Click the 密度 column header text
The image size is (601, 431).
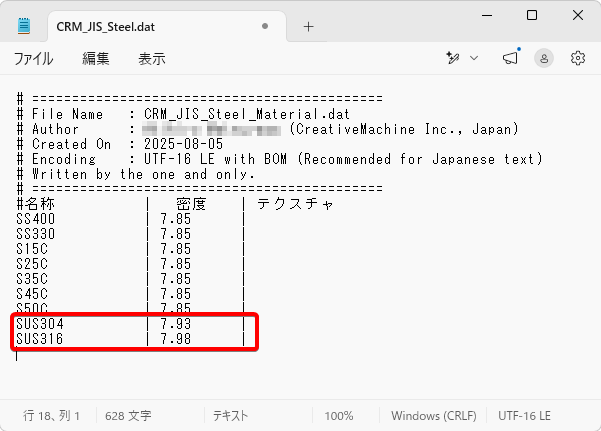(191, 204)
